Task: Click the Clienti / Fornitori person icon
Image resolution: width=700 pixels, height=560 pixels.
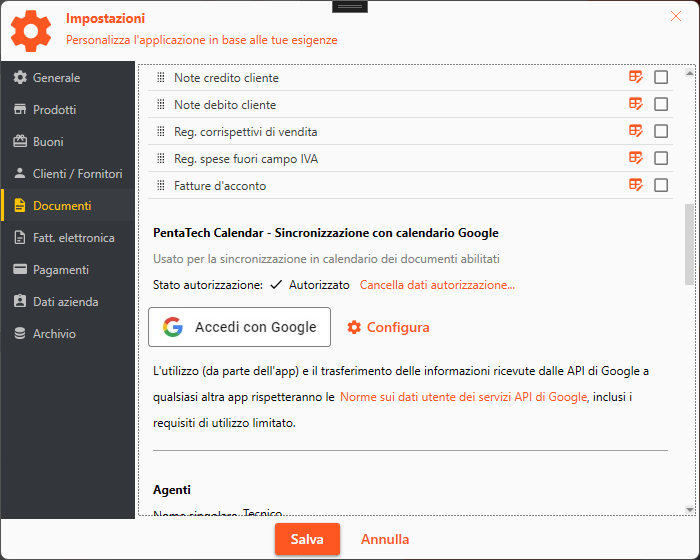Action: click(x=20, y=173)
